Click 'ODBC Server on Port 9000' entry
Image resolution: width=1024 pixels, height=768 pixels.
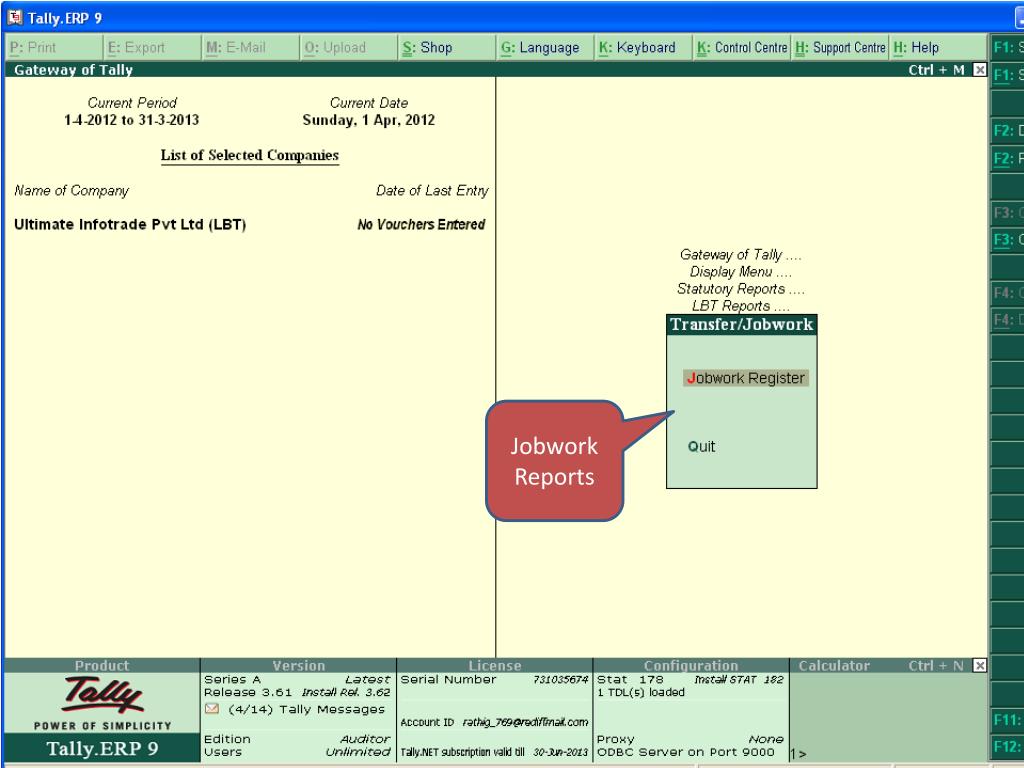[x=685, y=752]
